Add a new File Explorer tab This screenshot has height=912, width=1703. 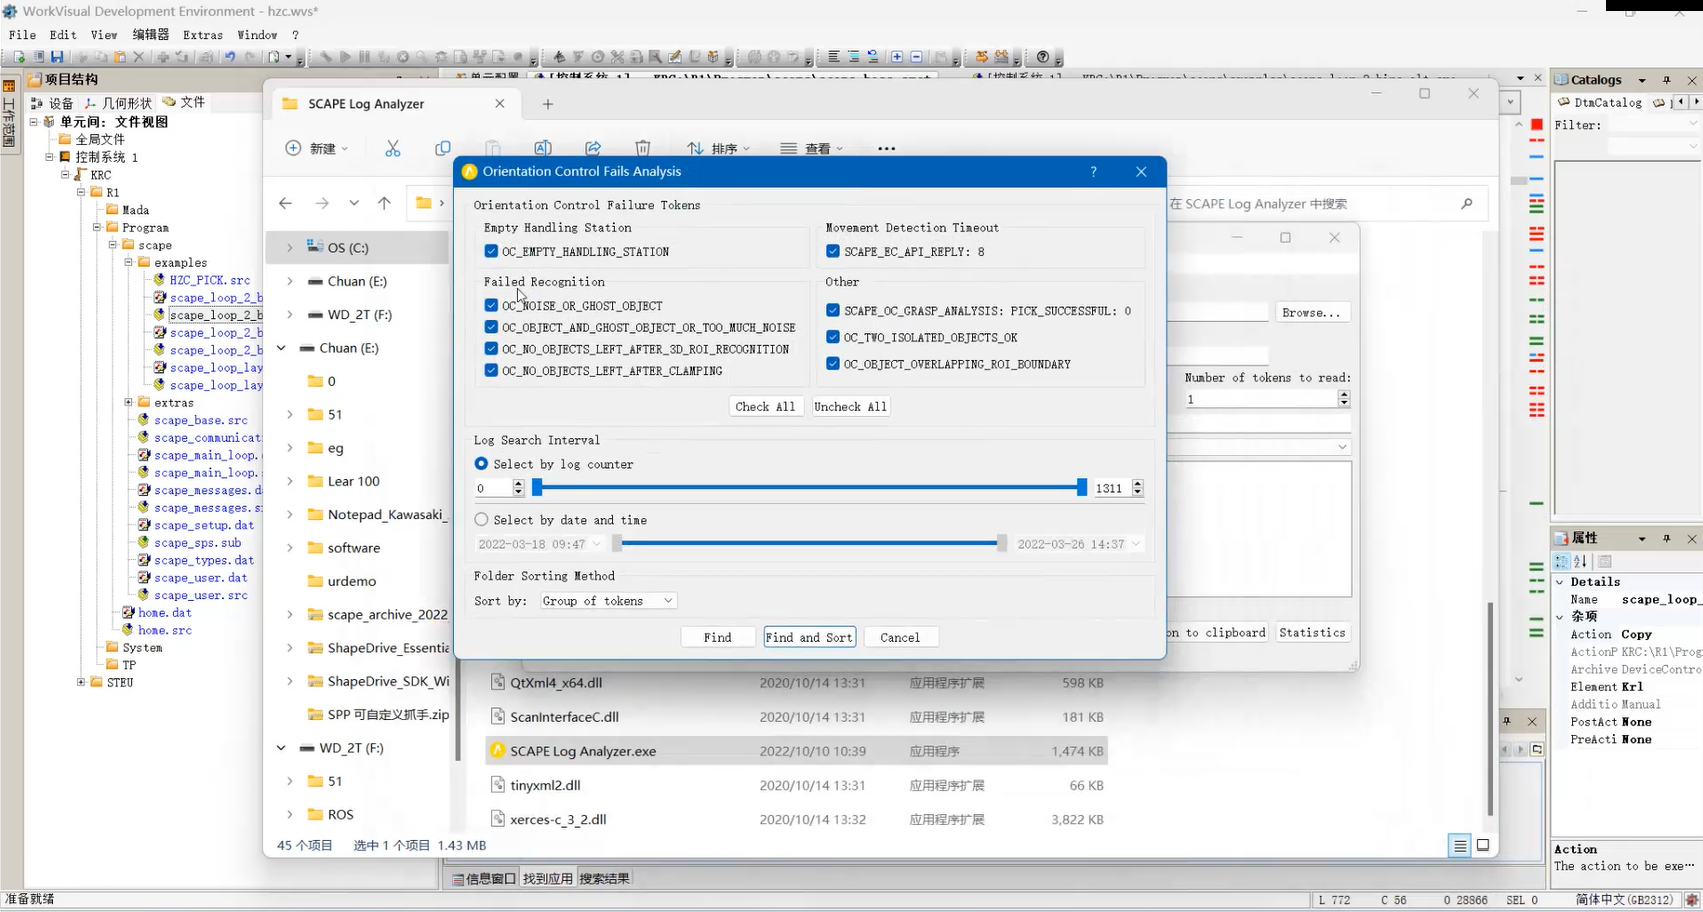pyautogui.click(x=547, y=104)
